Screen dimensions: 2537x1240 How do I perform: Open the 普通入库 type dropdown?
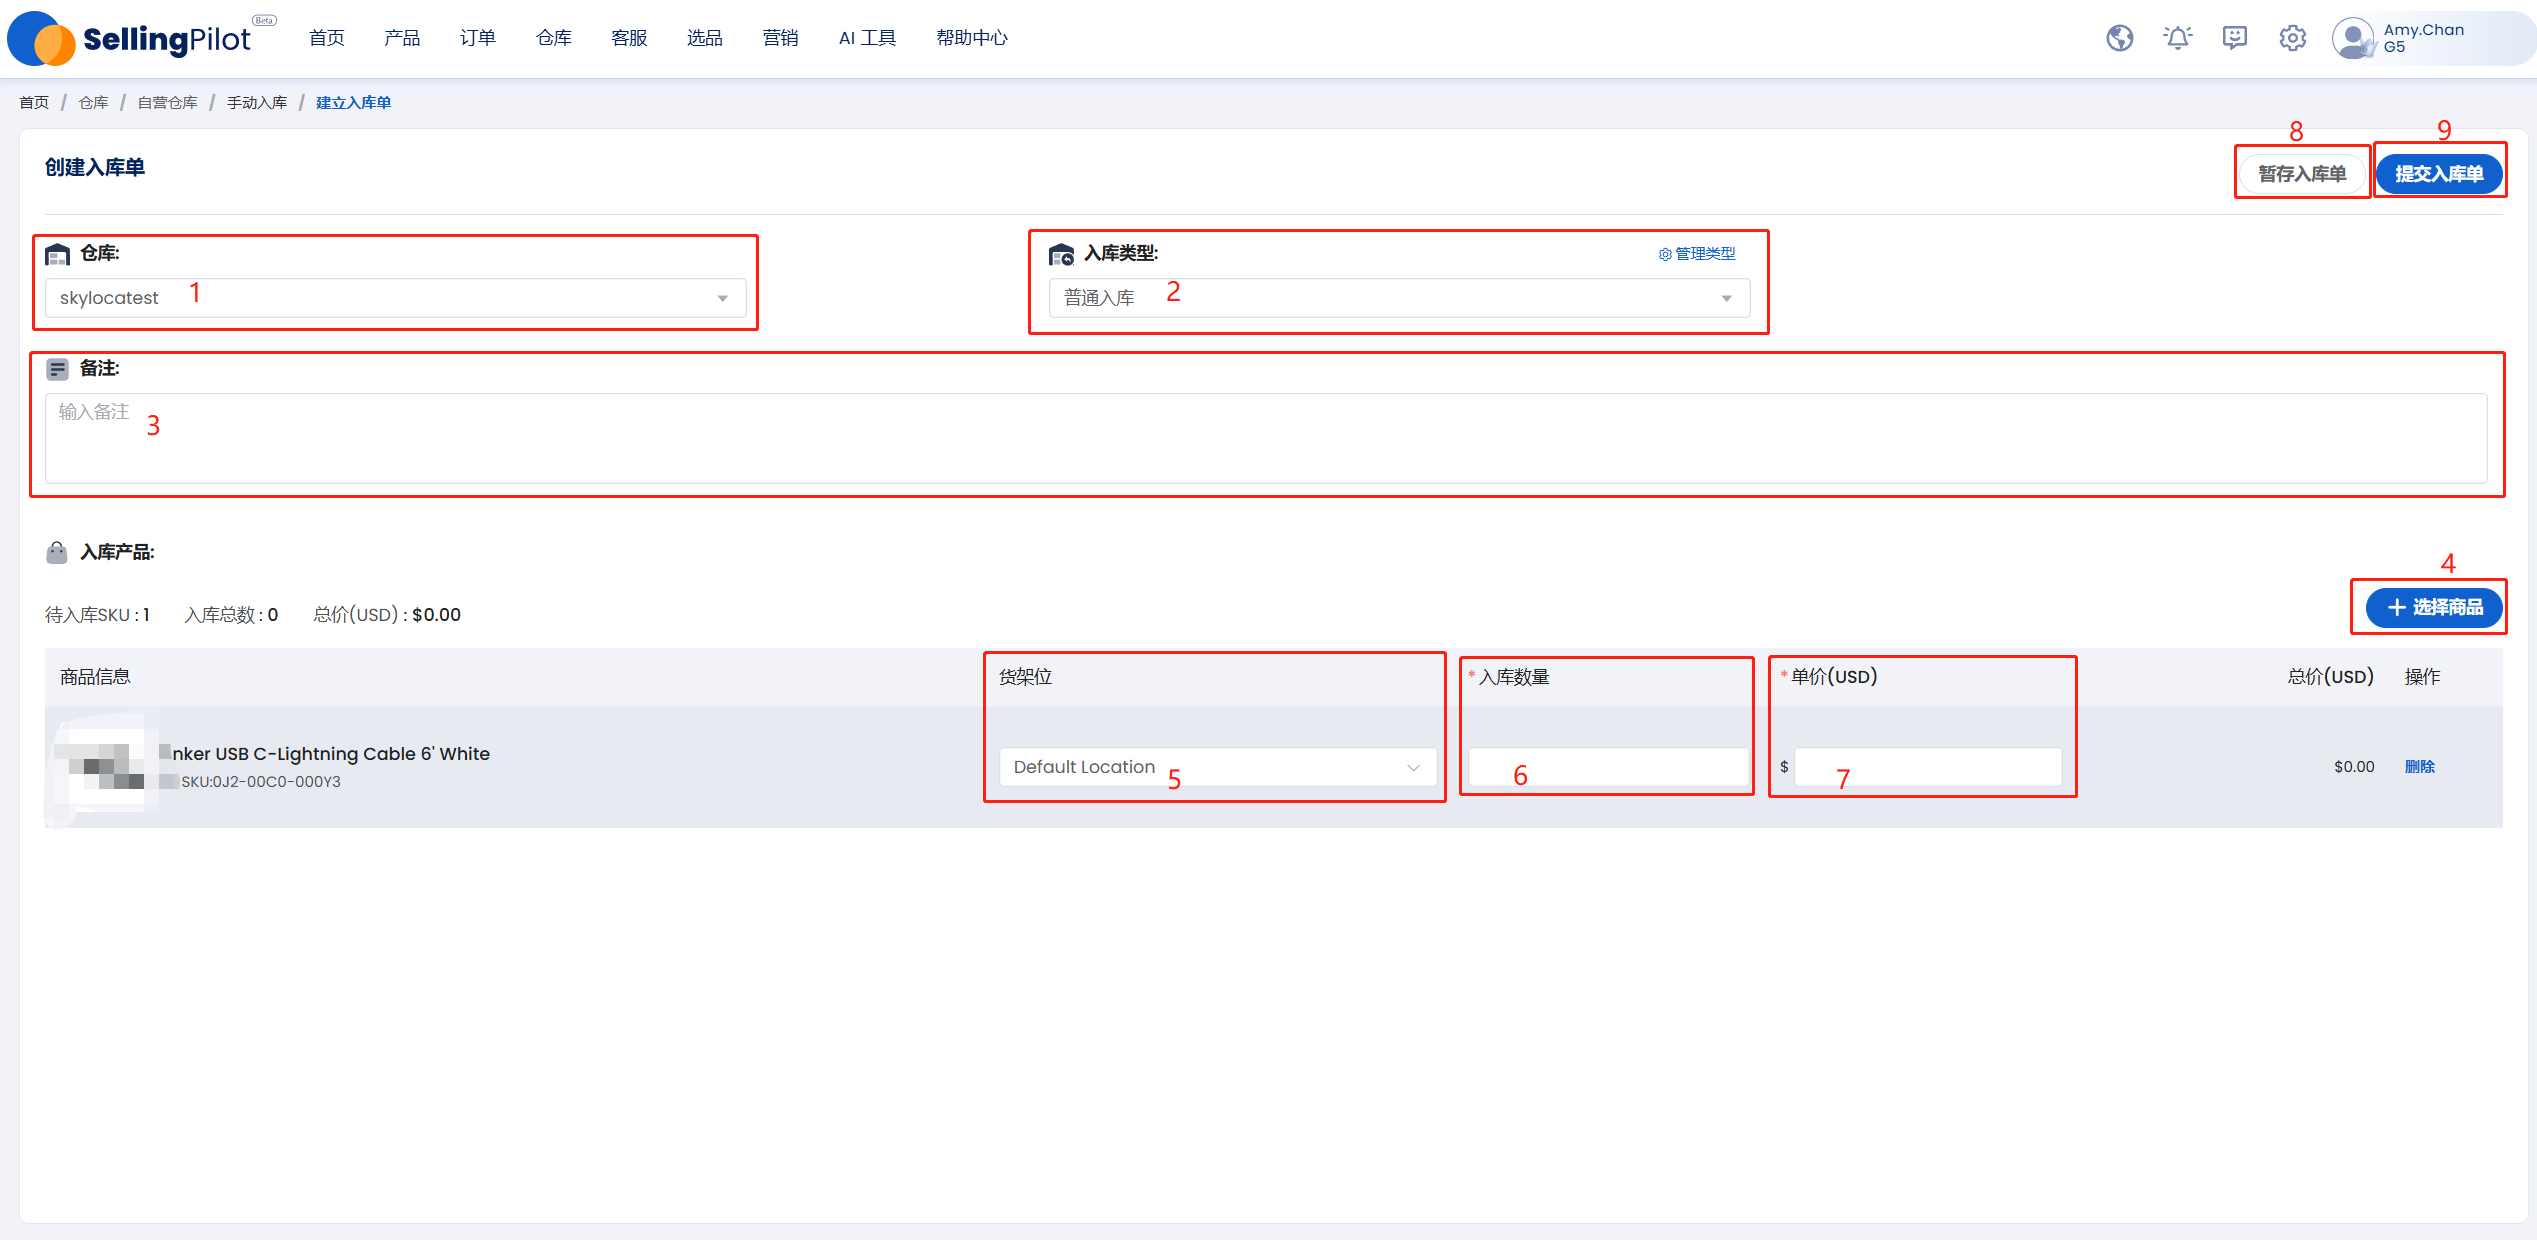[1399, 298]
